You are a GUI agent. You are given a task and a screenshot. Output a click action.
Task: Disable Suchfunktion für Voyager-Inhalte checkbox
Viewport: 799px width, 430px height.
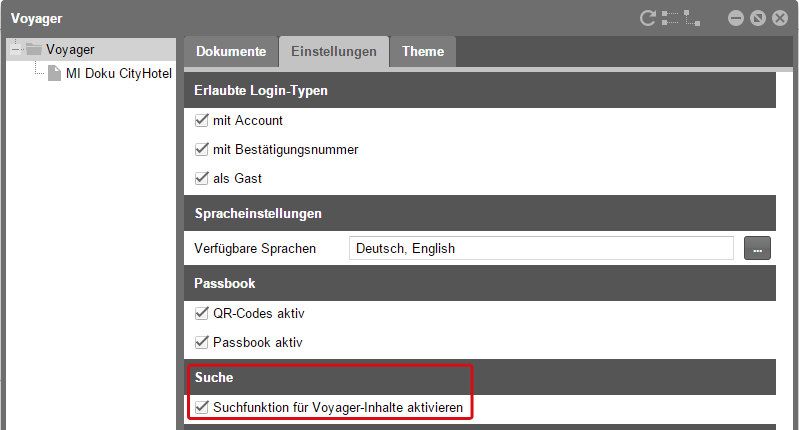pyautogui.click(x=202, y=407)
